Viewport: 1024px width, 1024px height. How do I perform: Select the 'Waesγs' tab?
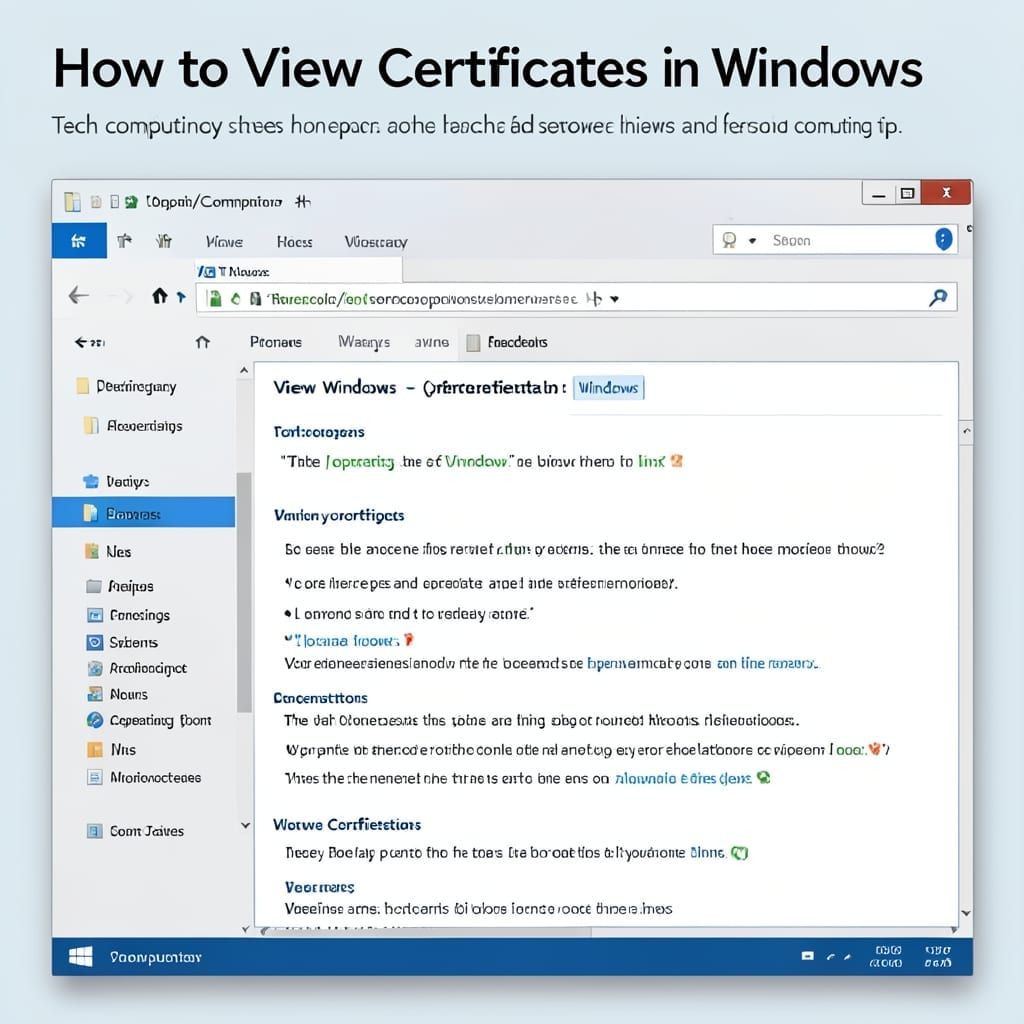pyautogui.click(x=364, y=342)
